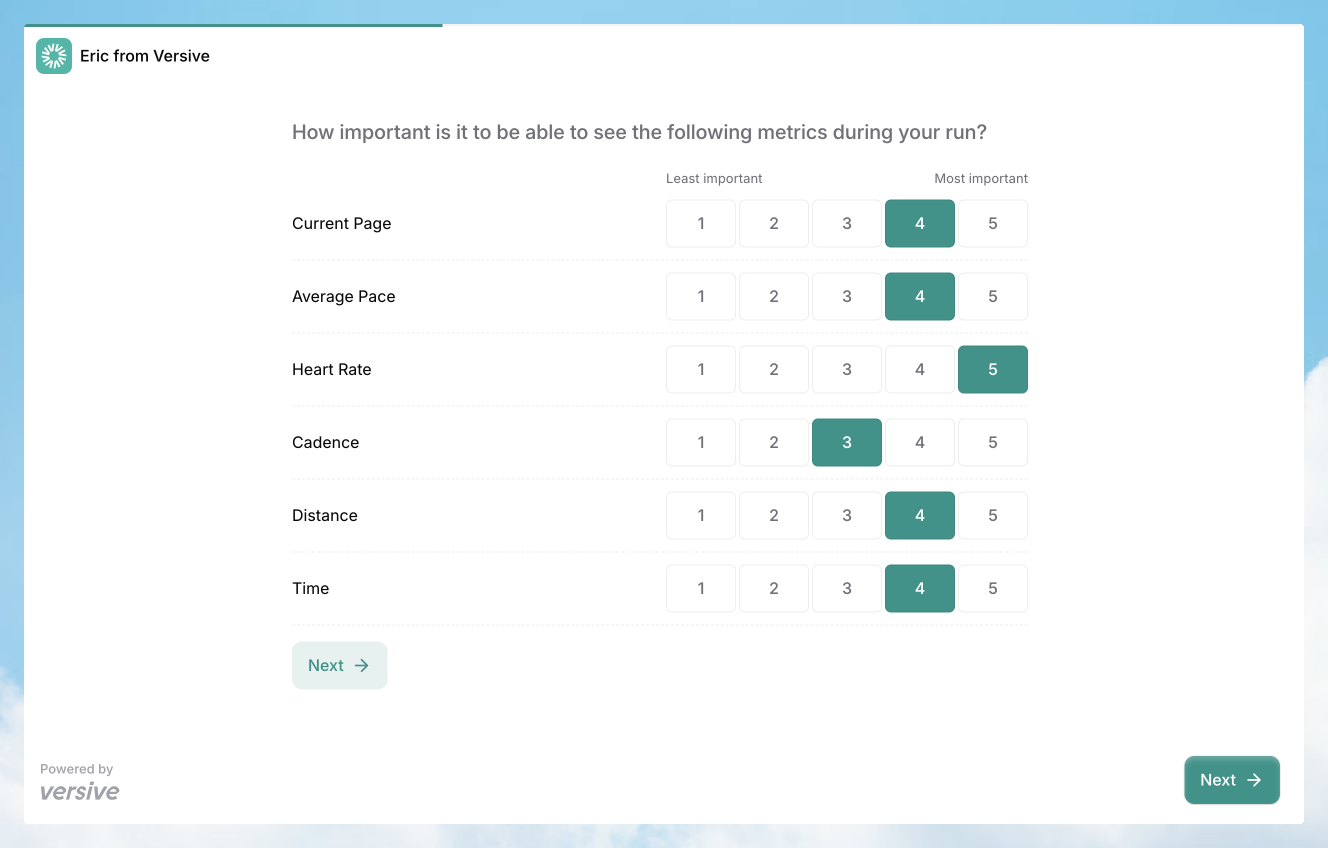1328x848 pixels.
Task: Change Heart Rate rating to 3
Action: click(x=847, y=369)
